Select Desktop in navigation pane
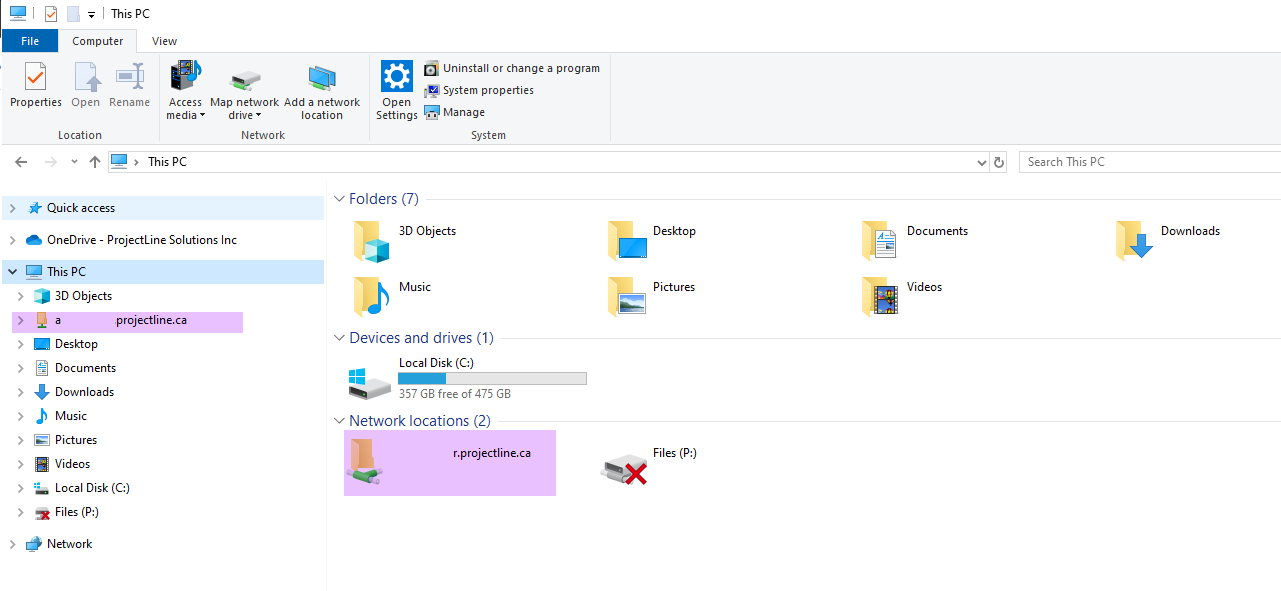Viewport: 1281px width, 591px height. pos(76,344)
